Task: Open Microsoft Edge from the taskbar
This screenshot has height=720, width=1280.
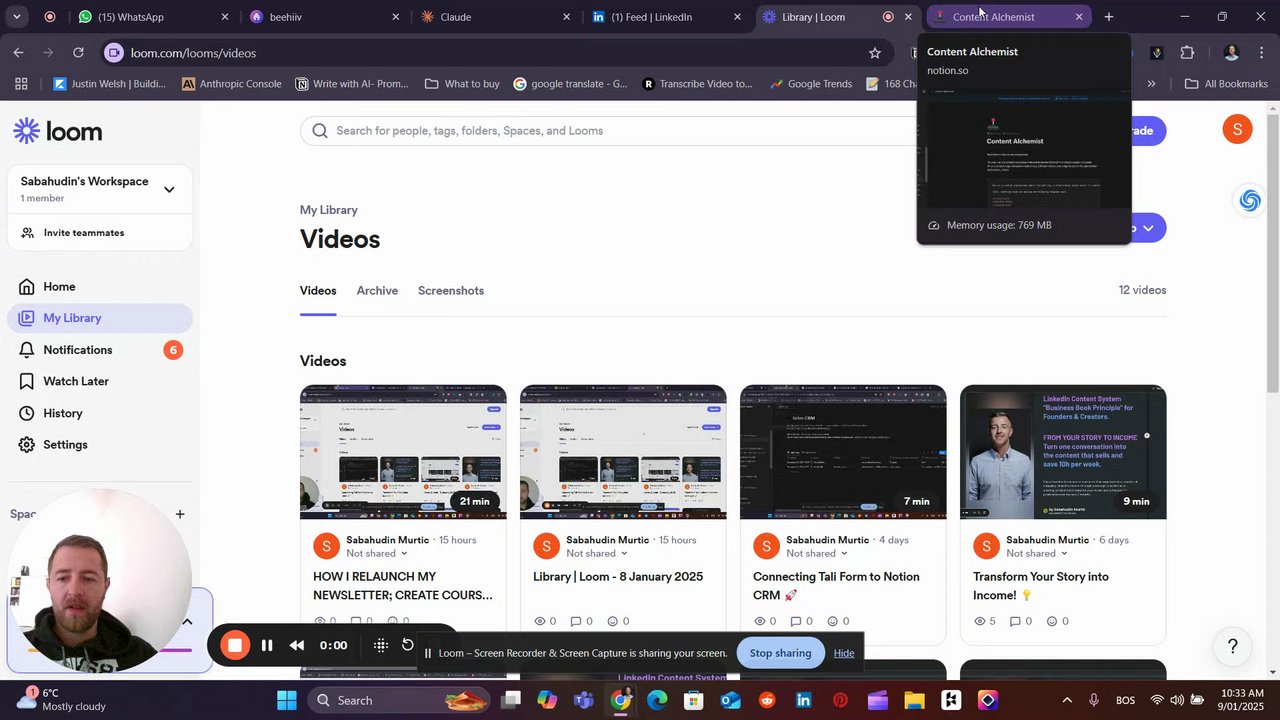Action: pos(657,700)
